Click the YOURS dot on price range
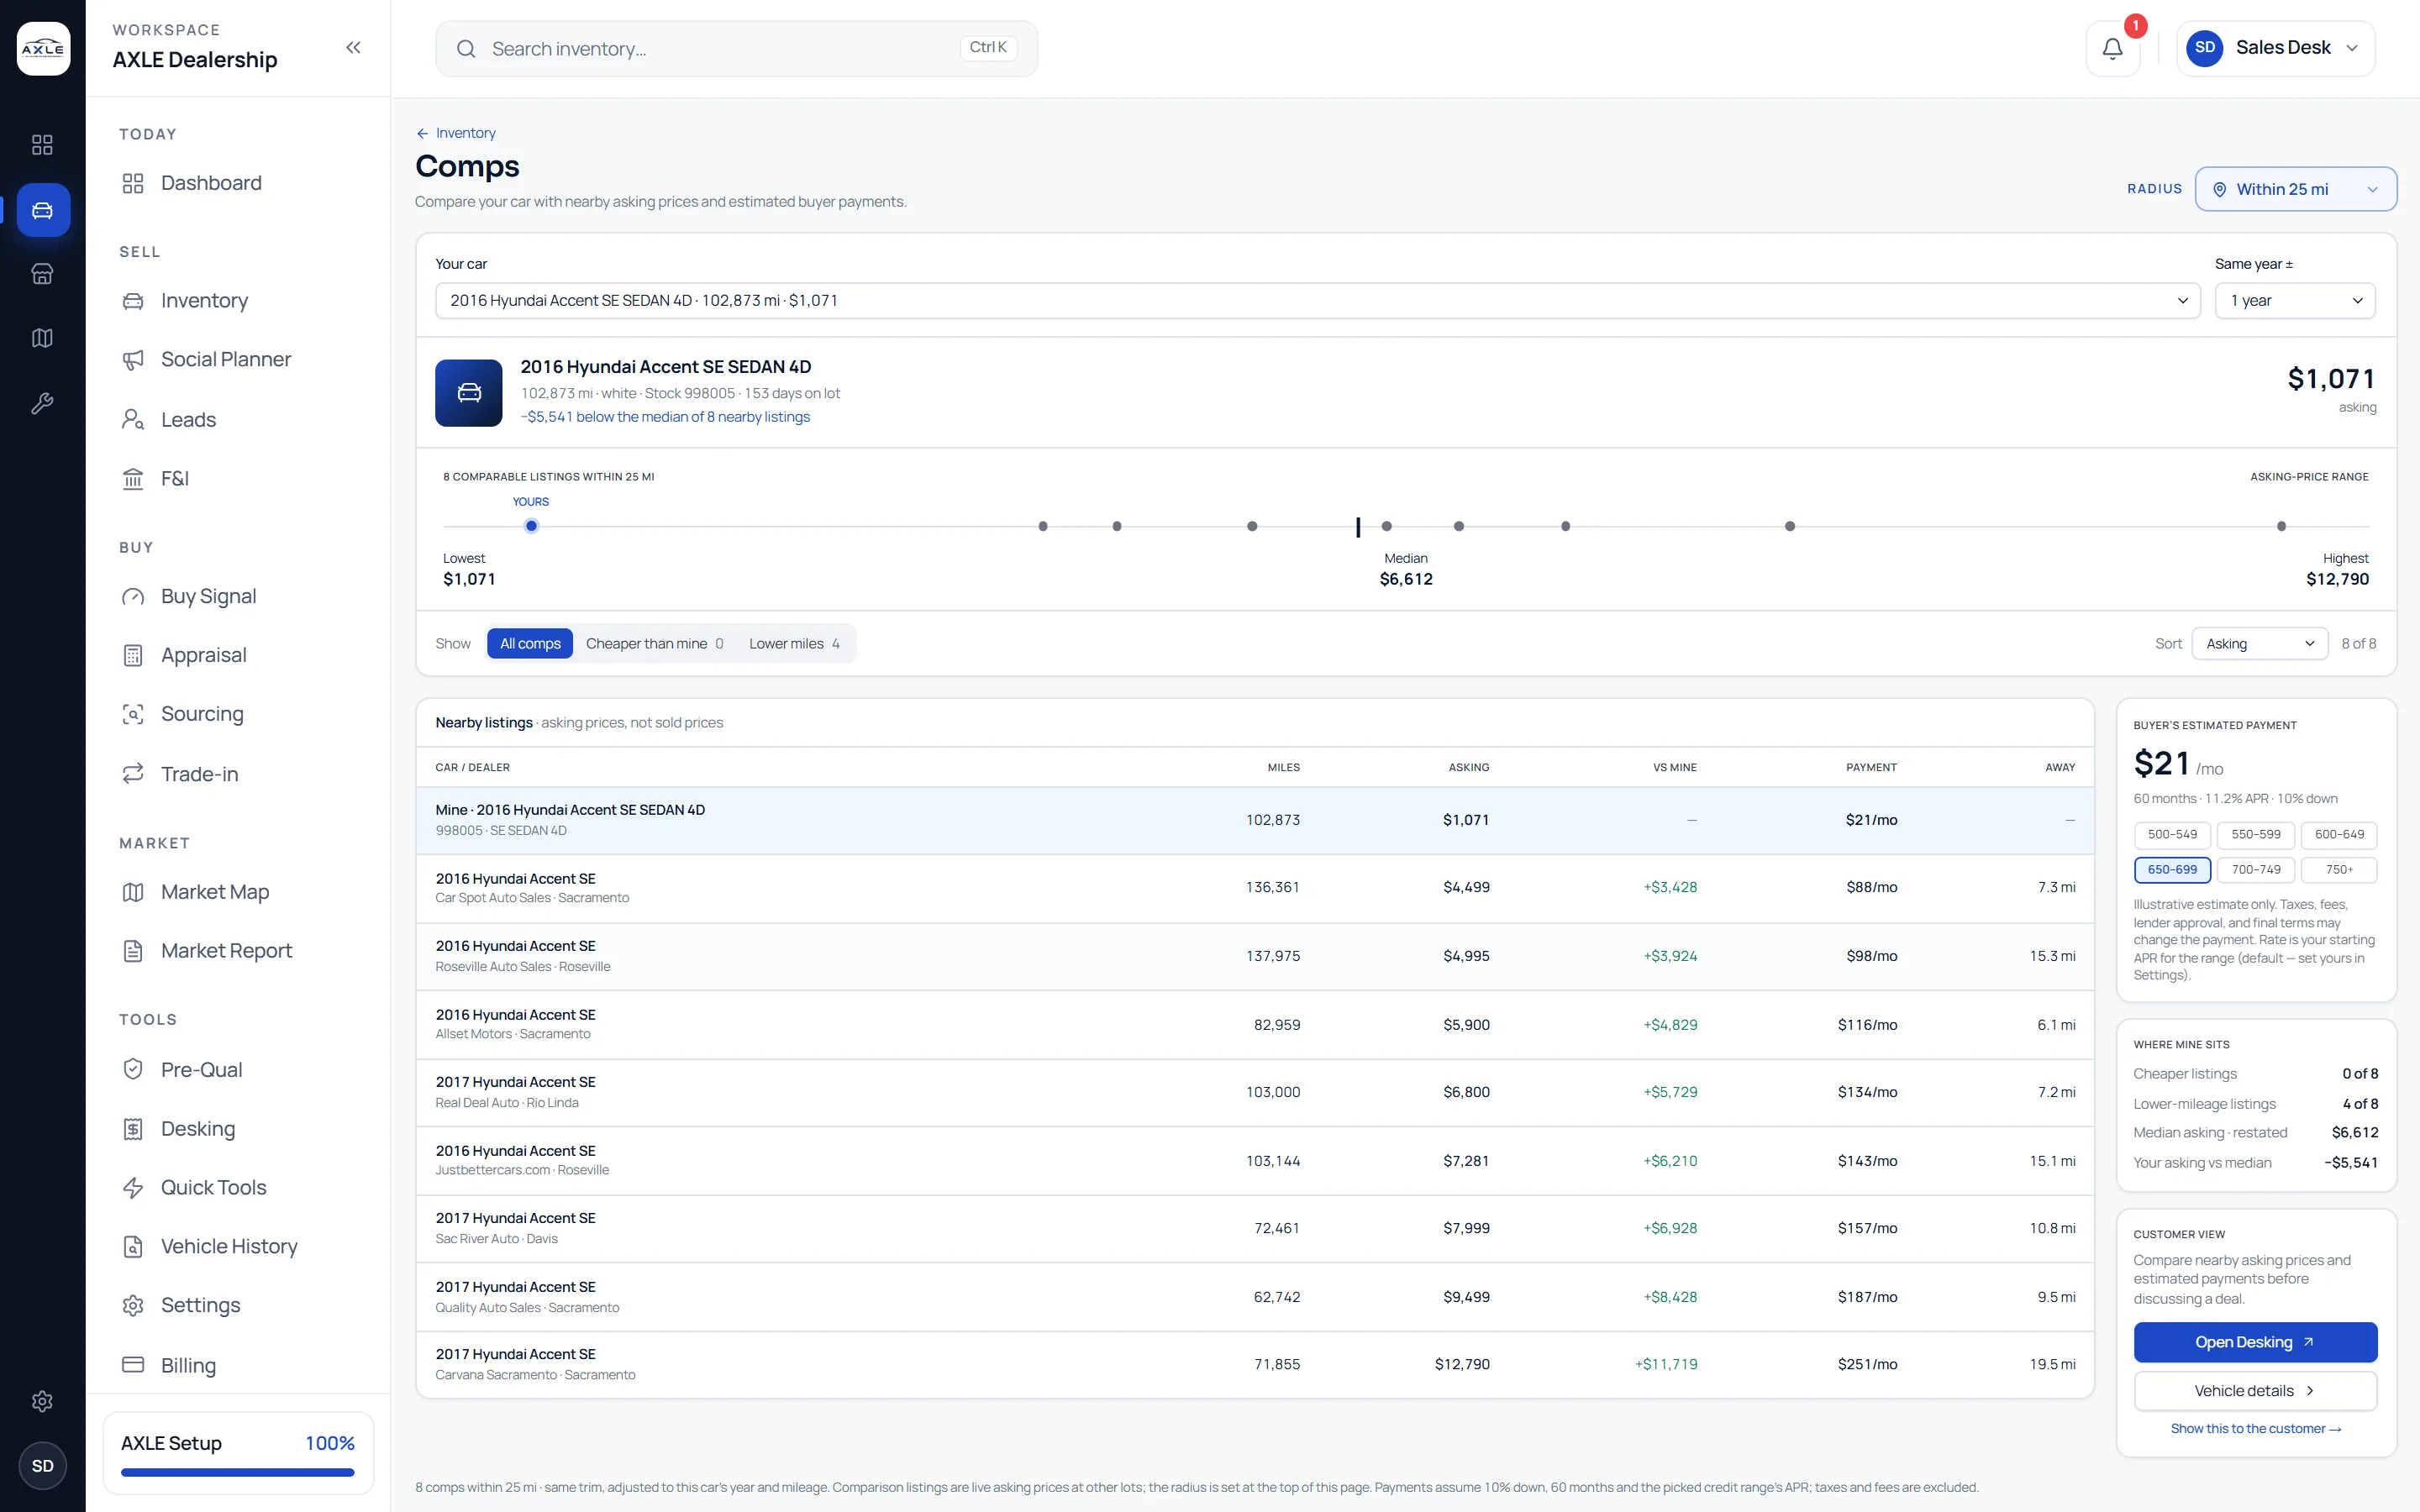Image resolution: width=2420 pixels, height=1512 pixels. (x=531, y=526)
